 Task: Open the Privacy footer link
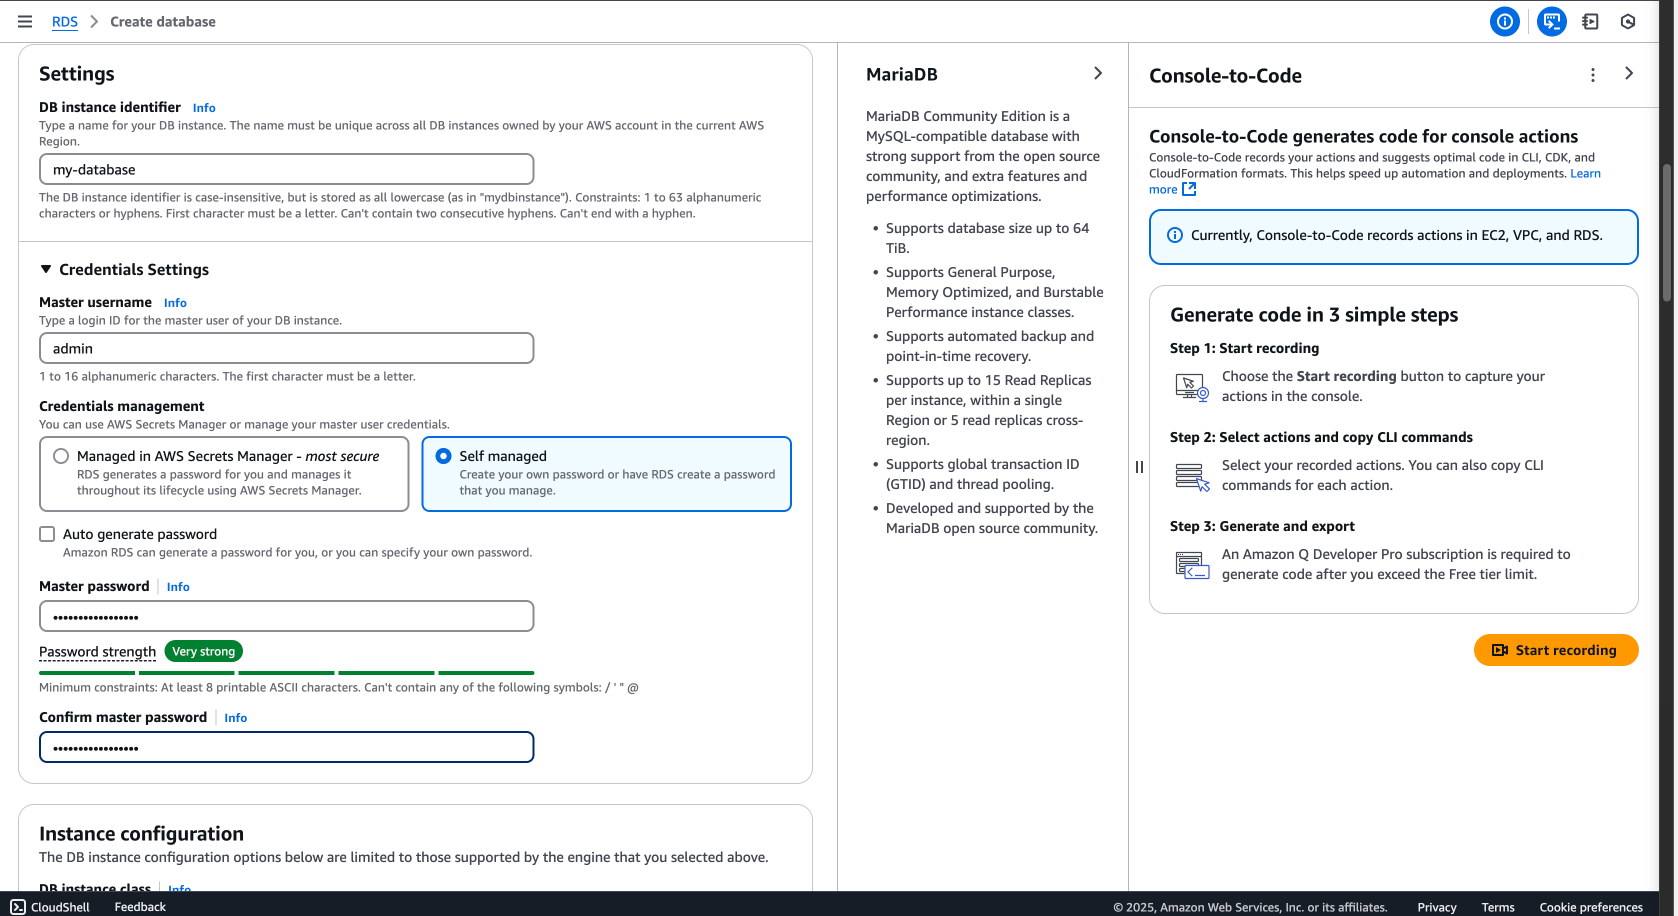(x=1437, y=908)
